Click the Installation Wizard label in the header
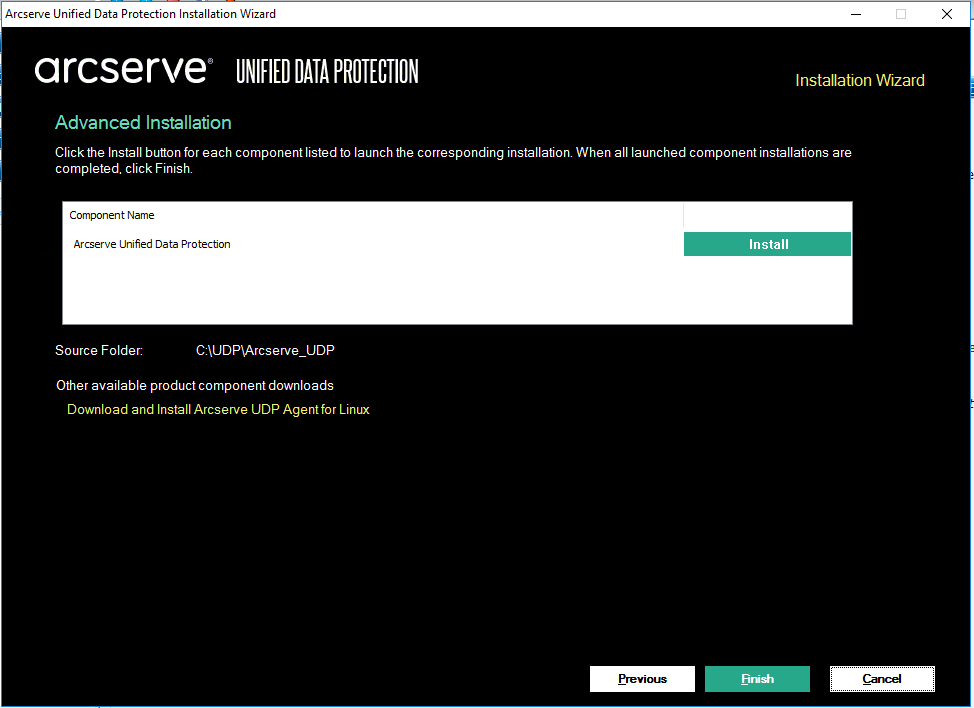The width and height of the screenshot is (974, 708). point(860,80)
